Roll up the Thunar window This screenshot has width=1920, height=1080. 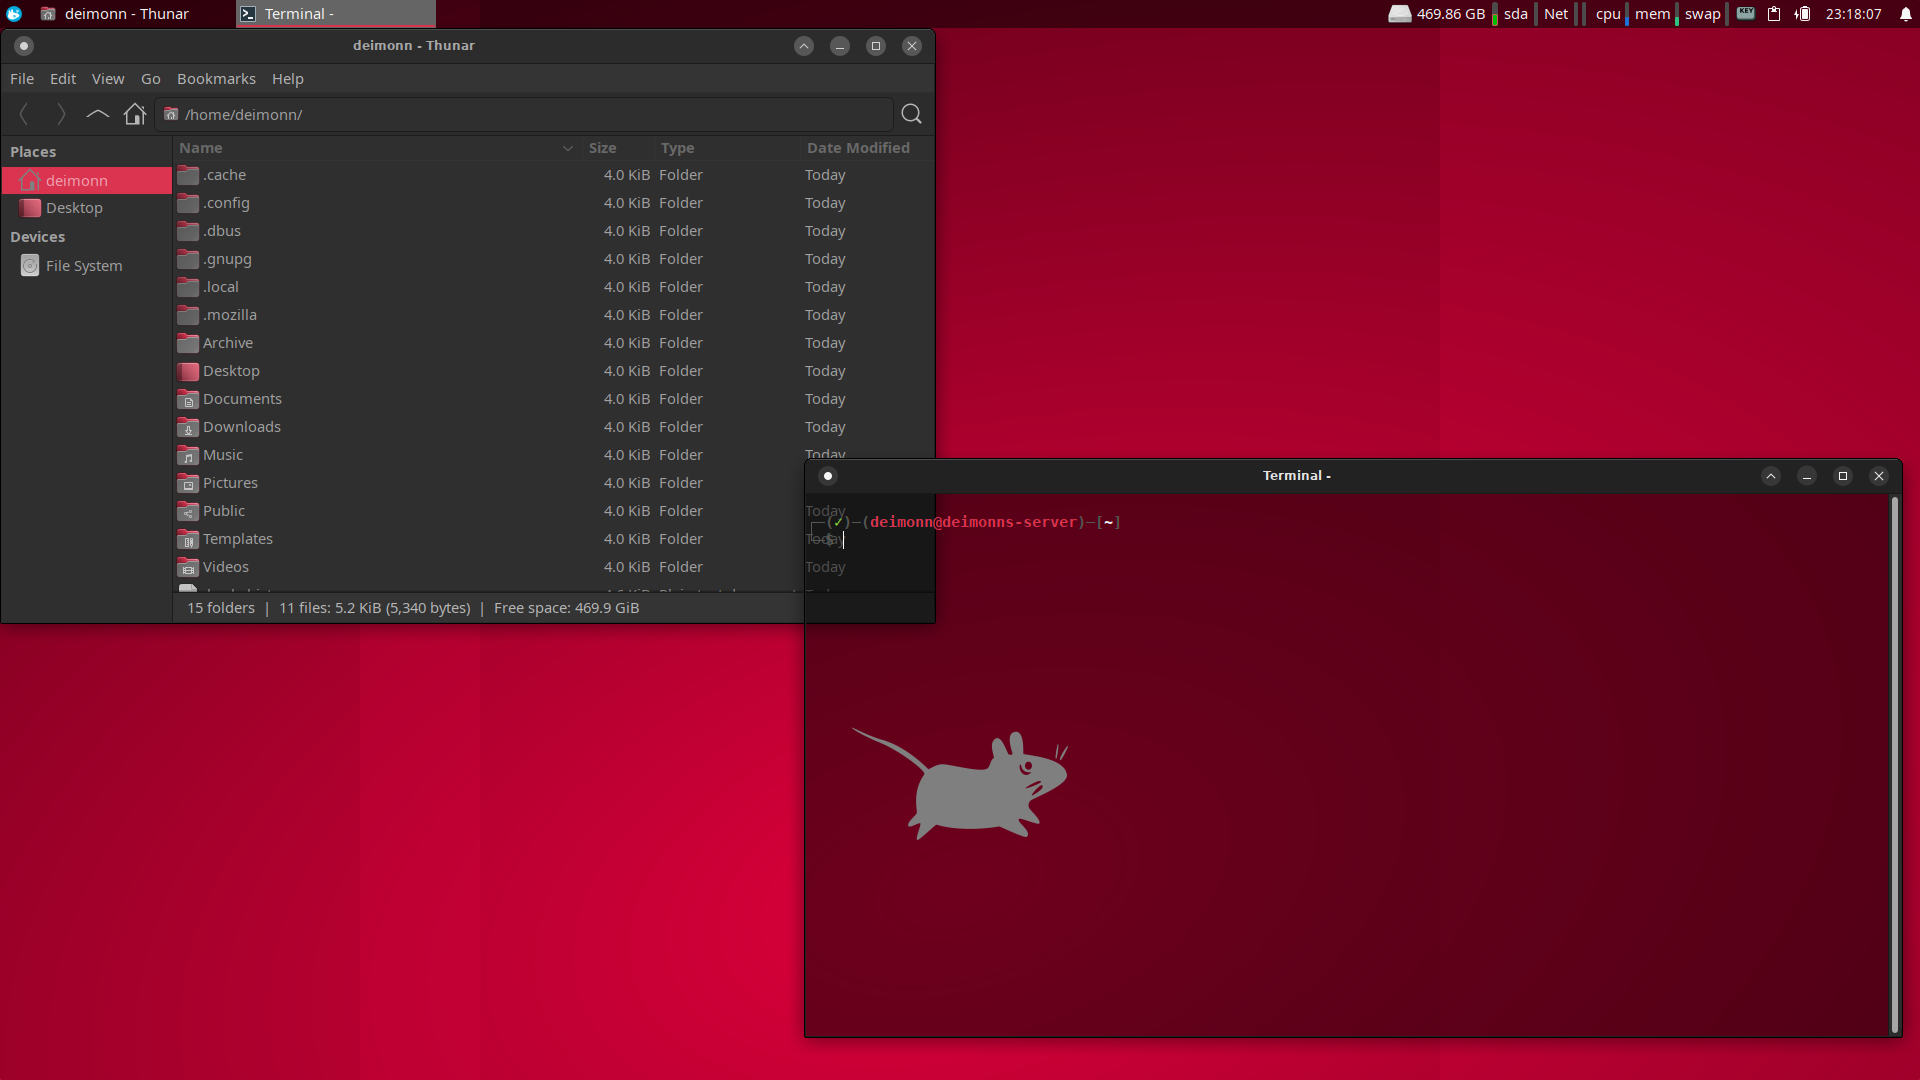coord(804,46)
